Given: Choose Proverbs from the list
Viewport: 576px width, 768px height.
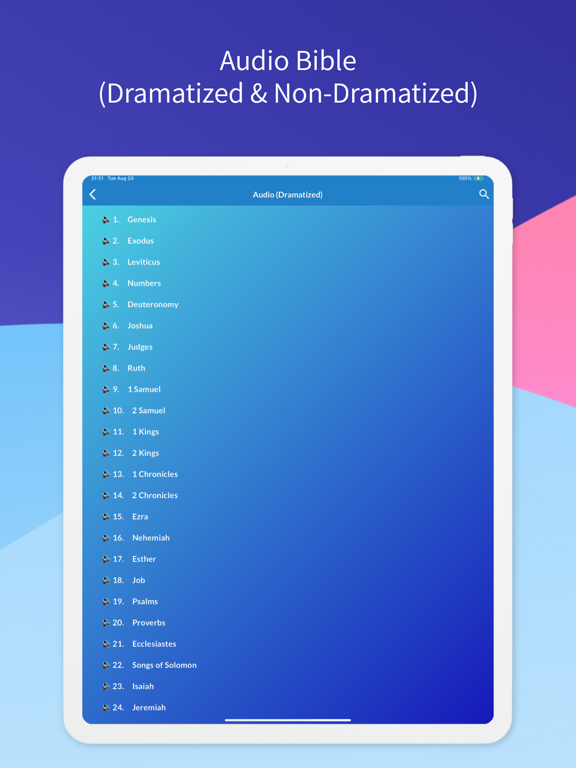Looking at the screenshot, I should (149, 623).
